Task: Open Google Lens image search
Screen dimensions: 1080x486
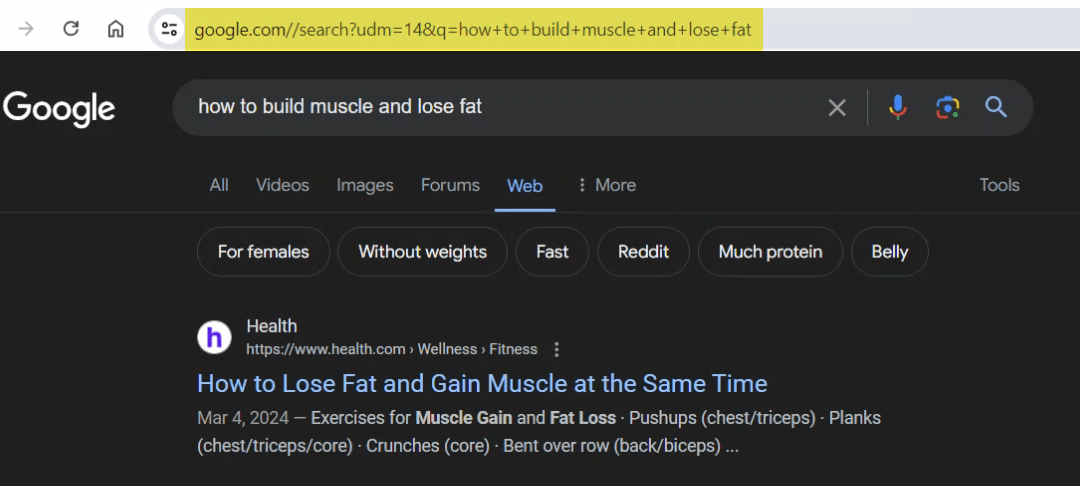Action: tap(947, 107)
